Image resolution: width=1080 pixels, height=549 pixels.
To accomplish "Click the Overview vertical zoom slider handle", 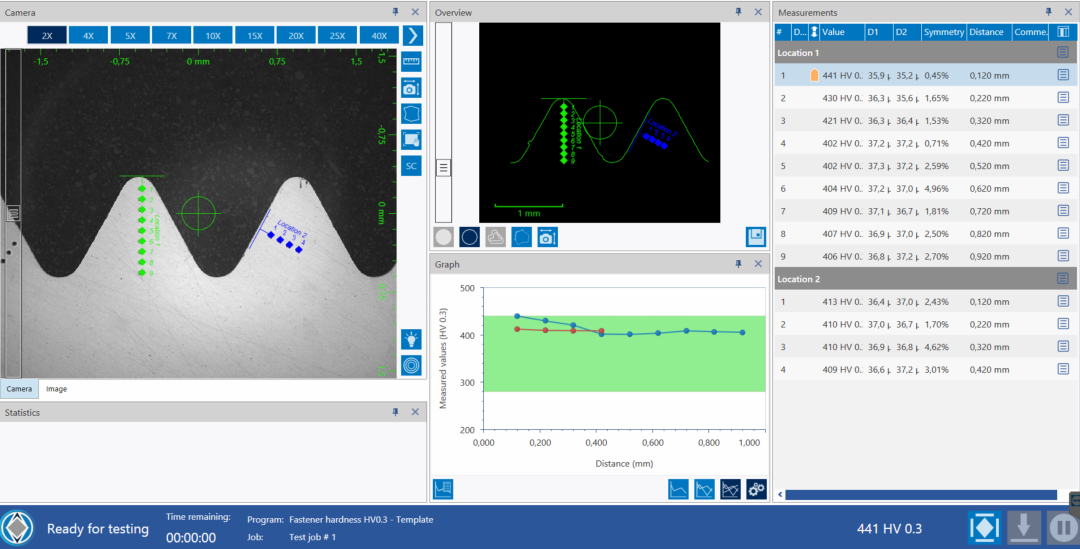I will click(443, 167).
